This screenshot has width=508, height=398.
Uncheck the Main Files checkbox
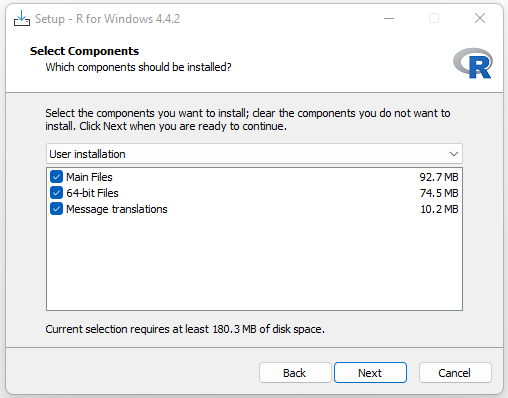pos(56,177)
